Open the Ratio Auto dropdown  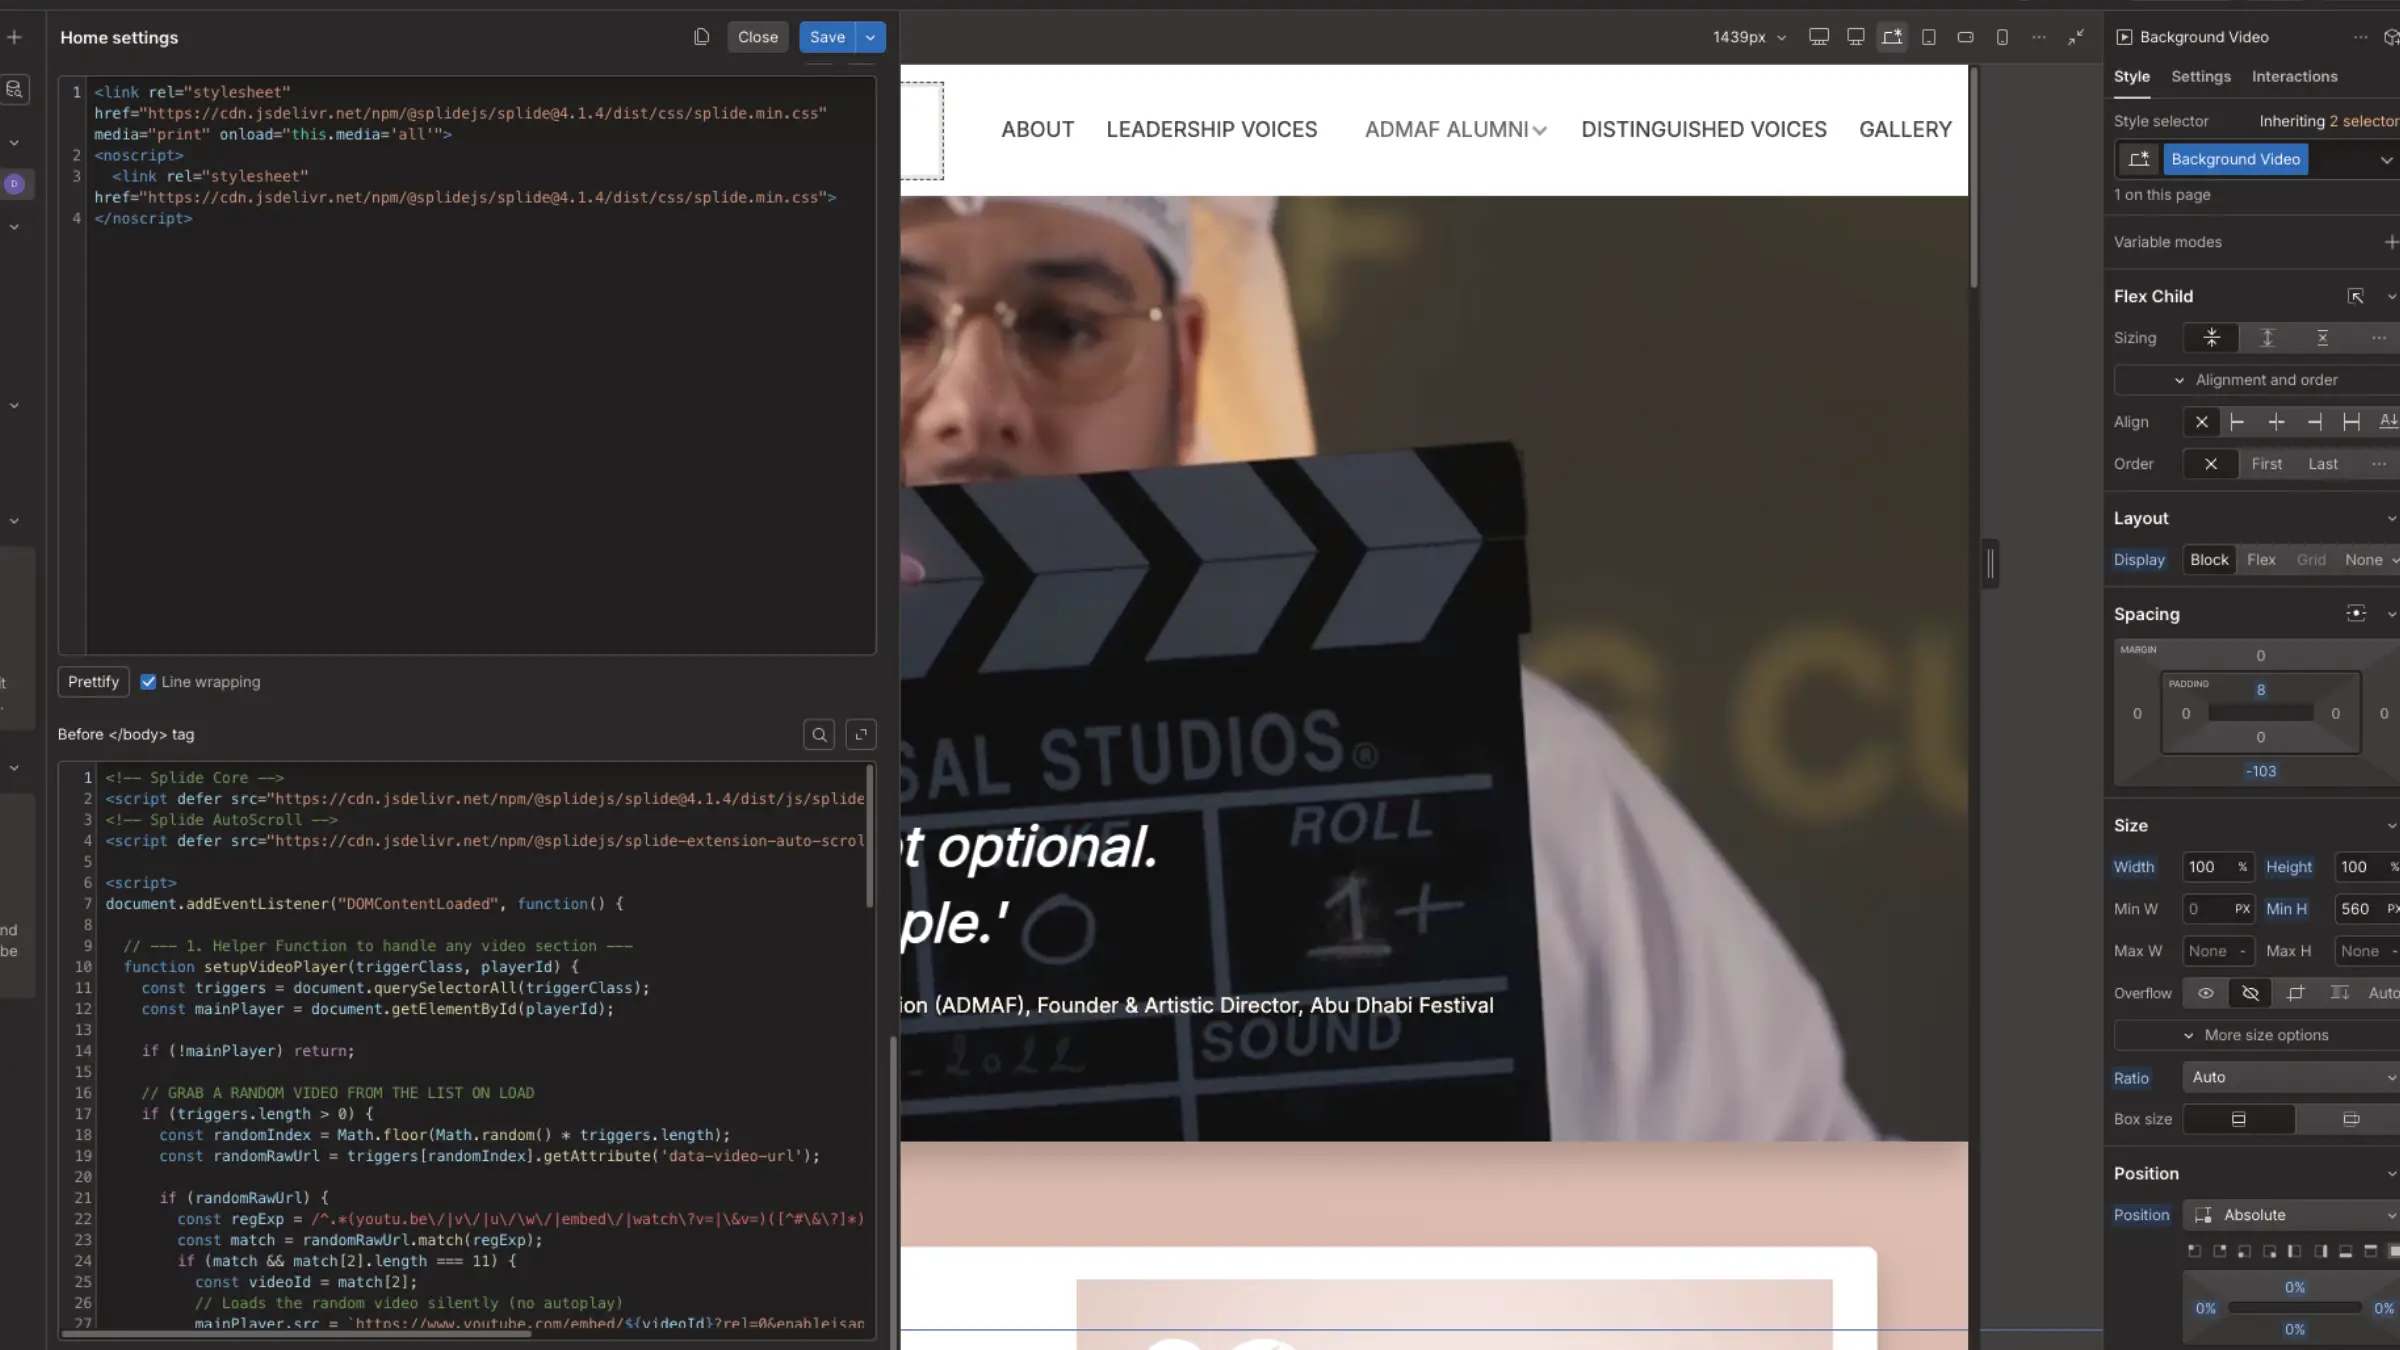click(2291, 1077)
